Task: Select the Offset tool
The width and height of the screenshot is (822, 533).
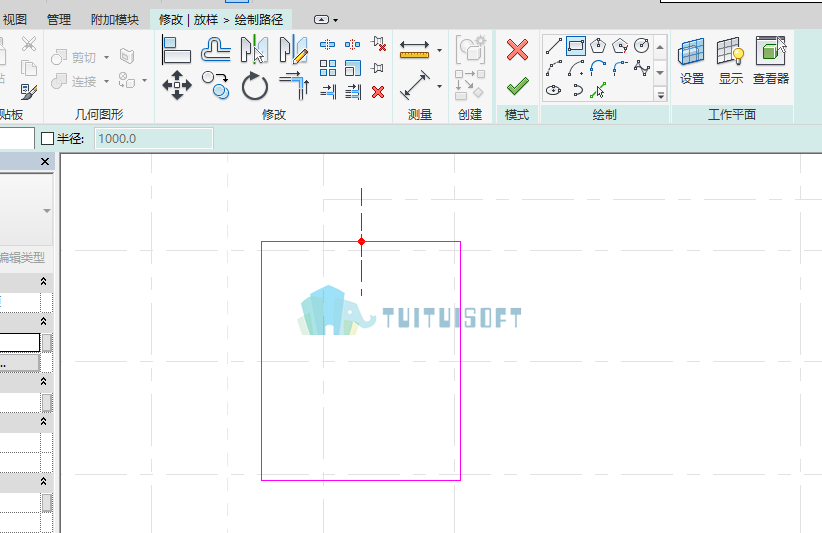Action: 215,50
